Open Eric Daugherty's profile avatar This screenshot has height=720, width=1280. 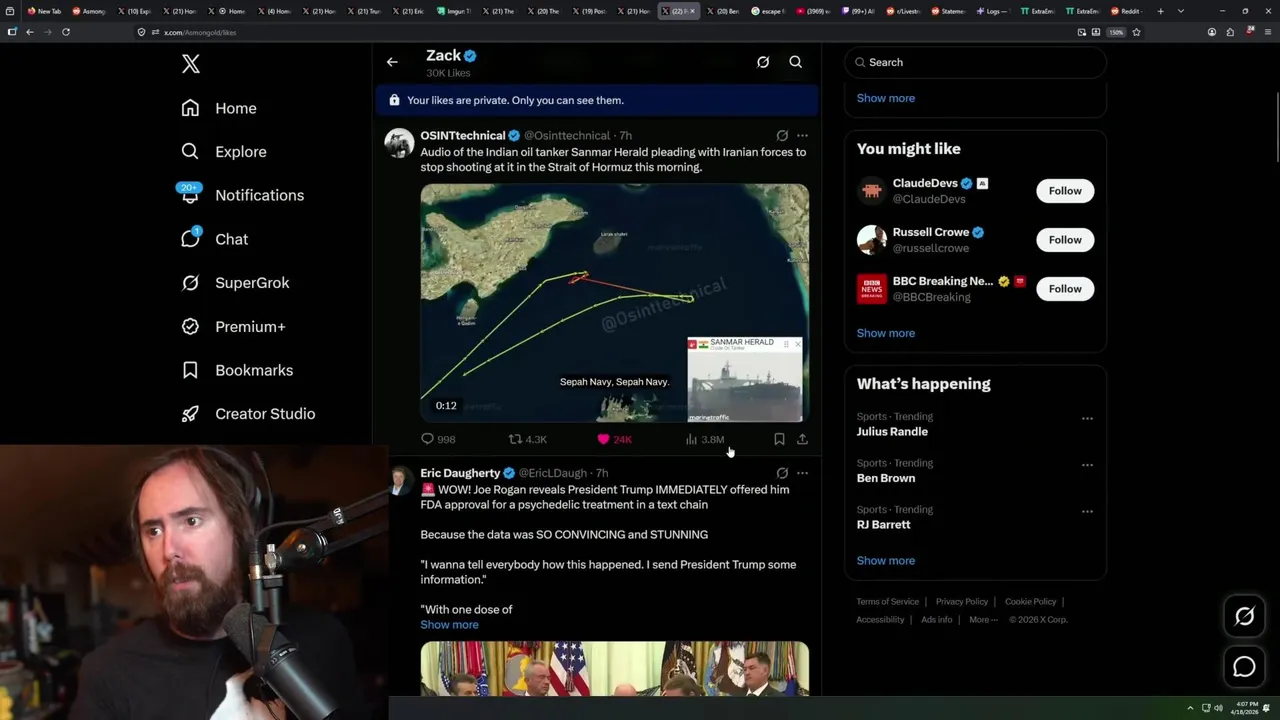point(400,481)
